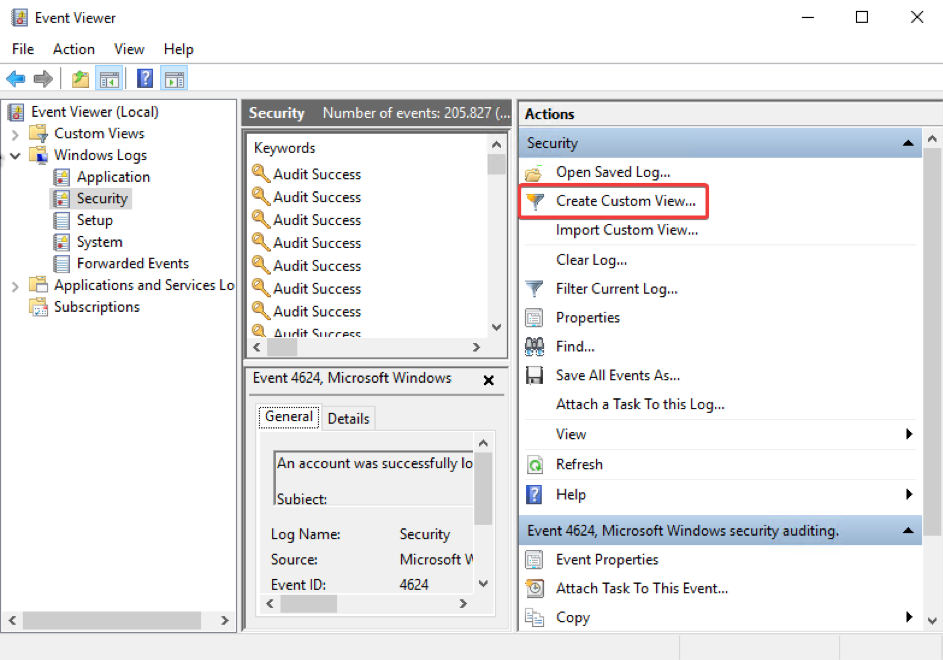
Task: Open the View submenu in Actions
Action: tap(909, 434)
